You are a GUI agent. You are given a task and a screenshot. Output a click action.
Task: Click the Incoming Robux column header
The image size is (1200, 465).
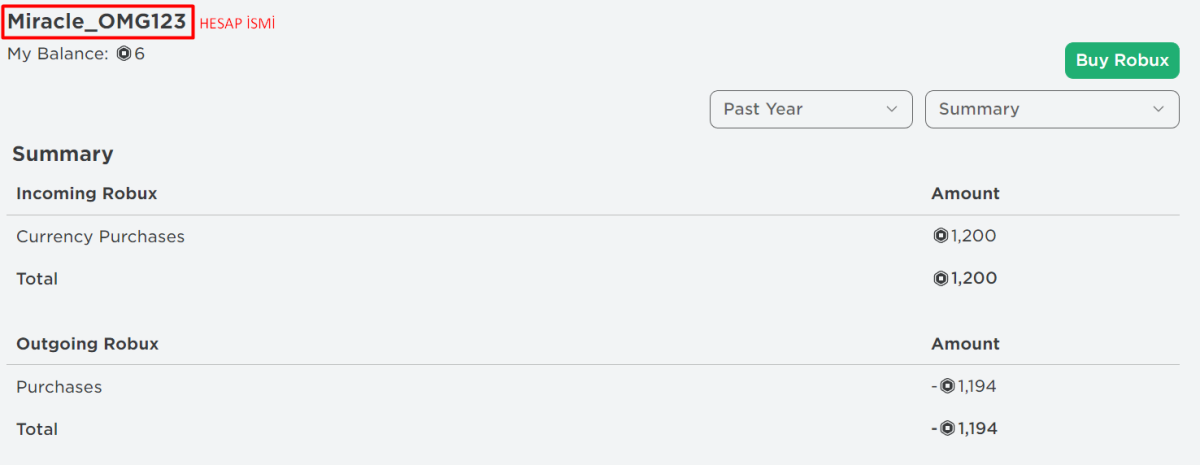pyautogui.click(x=87, y=193)
